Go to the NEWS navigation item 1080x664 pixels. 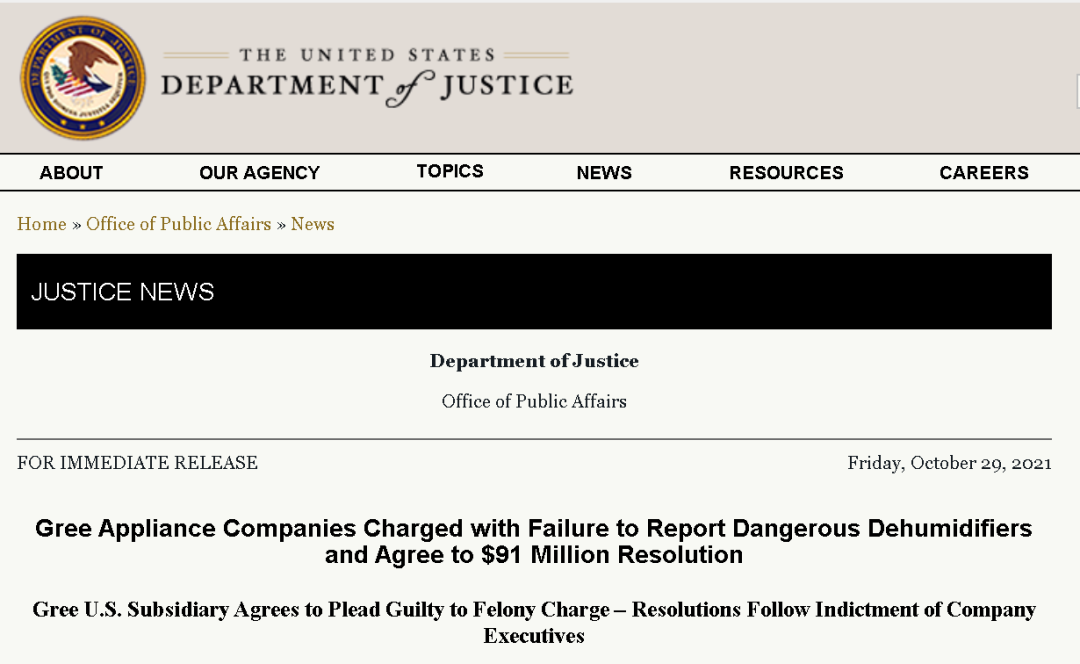[x=604, y=173]
